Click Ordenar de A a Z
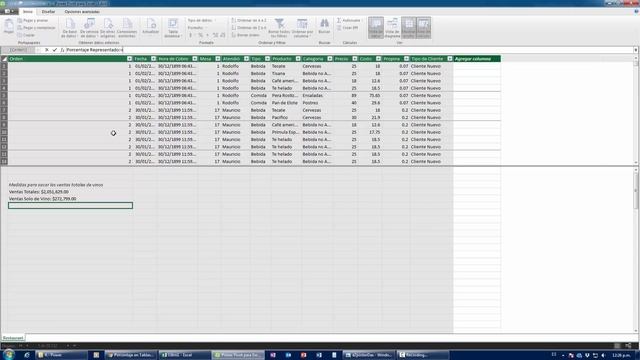This screenshot has height=360, width=640. click(x=249, y=20)
